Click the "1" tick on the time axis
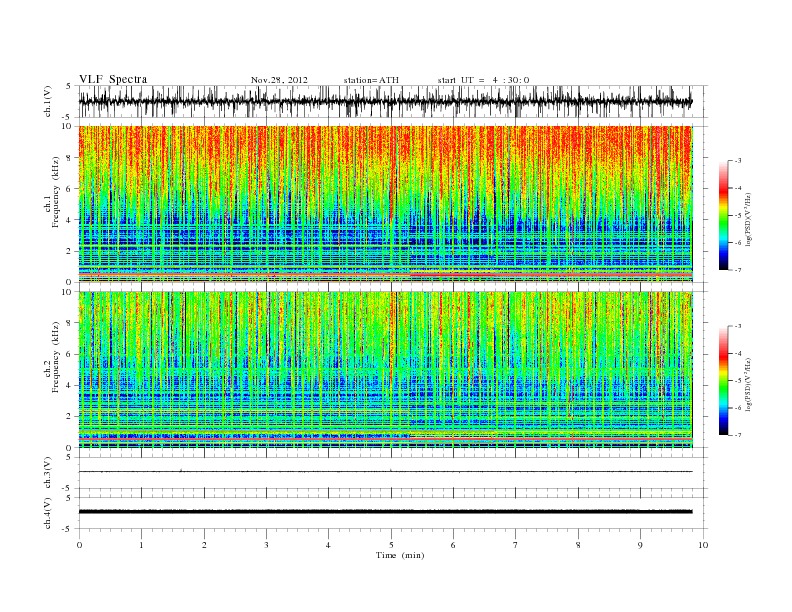 [x=142, y=545]
